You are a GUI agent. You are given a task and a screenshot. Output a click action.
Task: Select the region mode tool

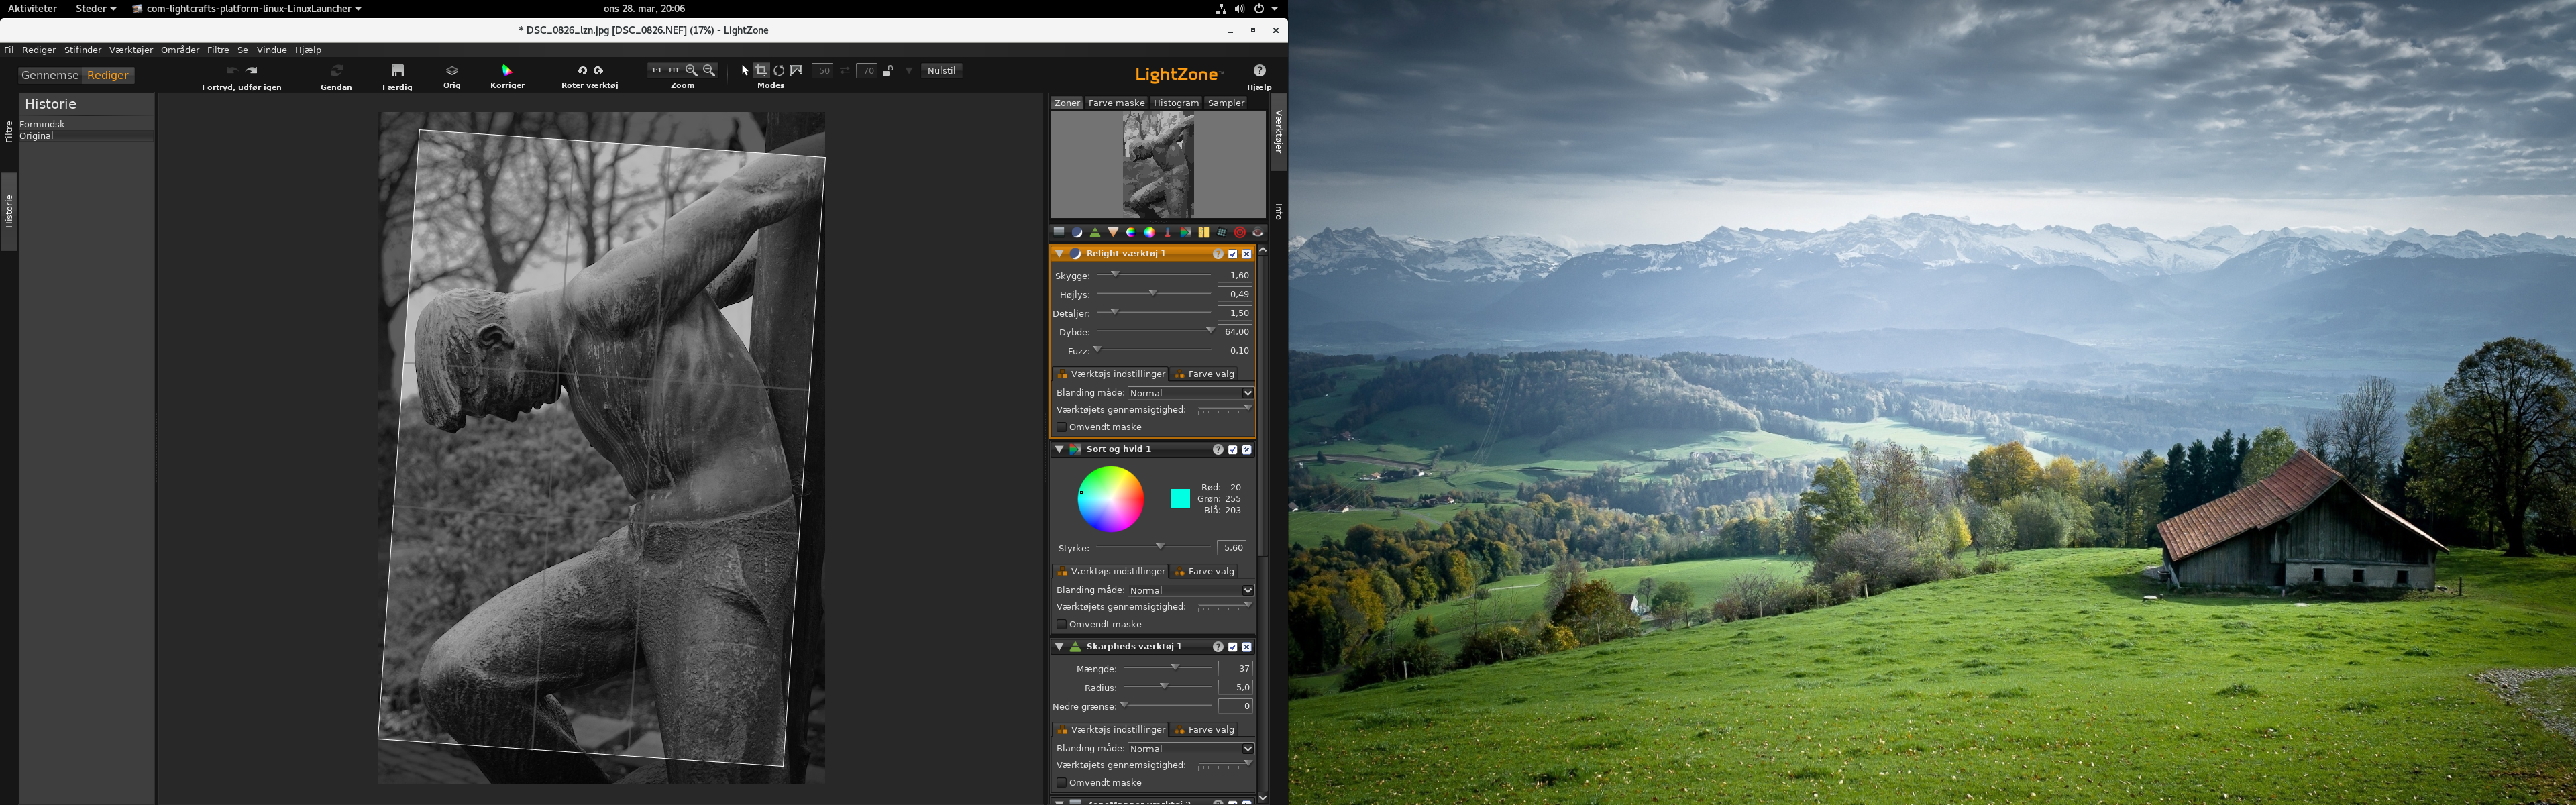click(796, 70)
